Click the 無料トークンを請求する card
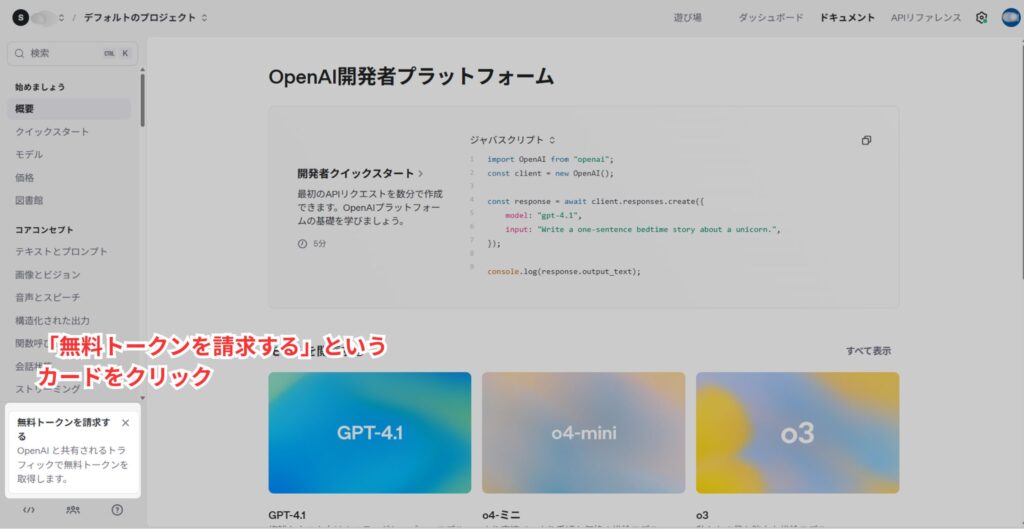 click(x=73, y=450)
